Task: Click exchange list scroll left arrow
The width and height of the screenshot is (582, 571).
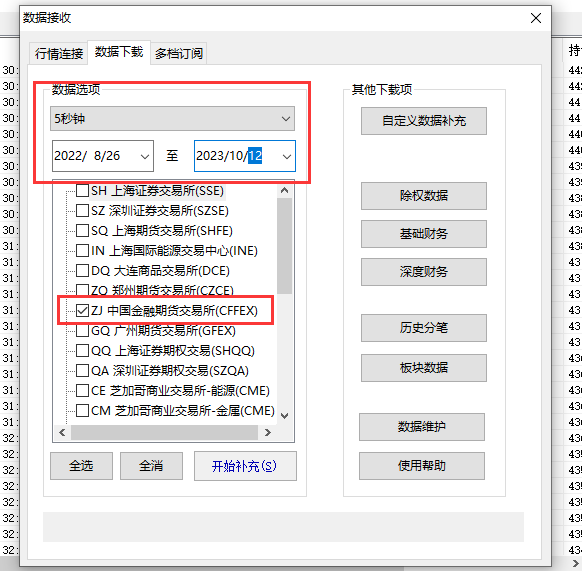Action: pos(62,433)
